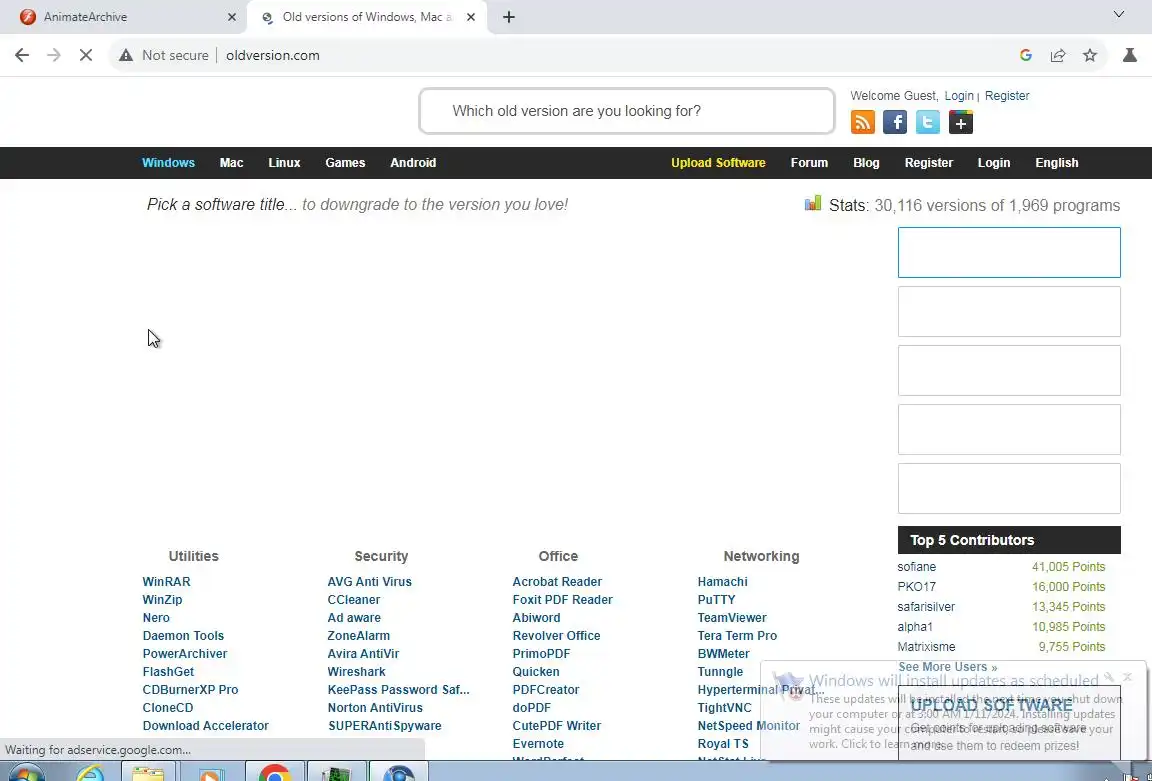Open the BWMeter link
Viewport: 1152px width, 781px height.
[x=724, y=654]
